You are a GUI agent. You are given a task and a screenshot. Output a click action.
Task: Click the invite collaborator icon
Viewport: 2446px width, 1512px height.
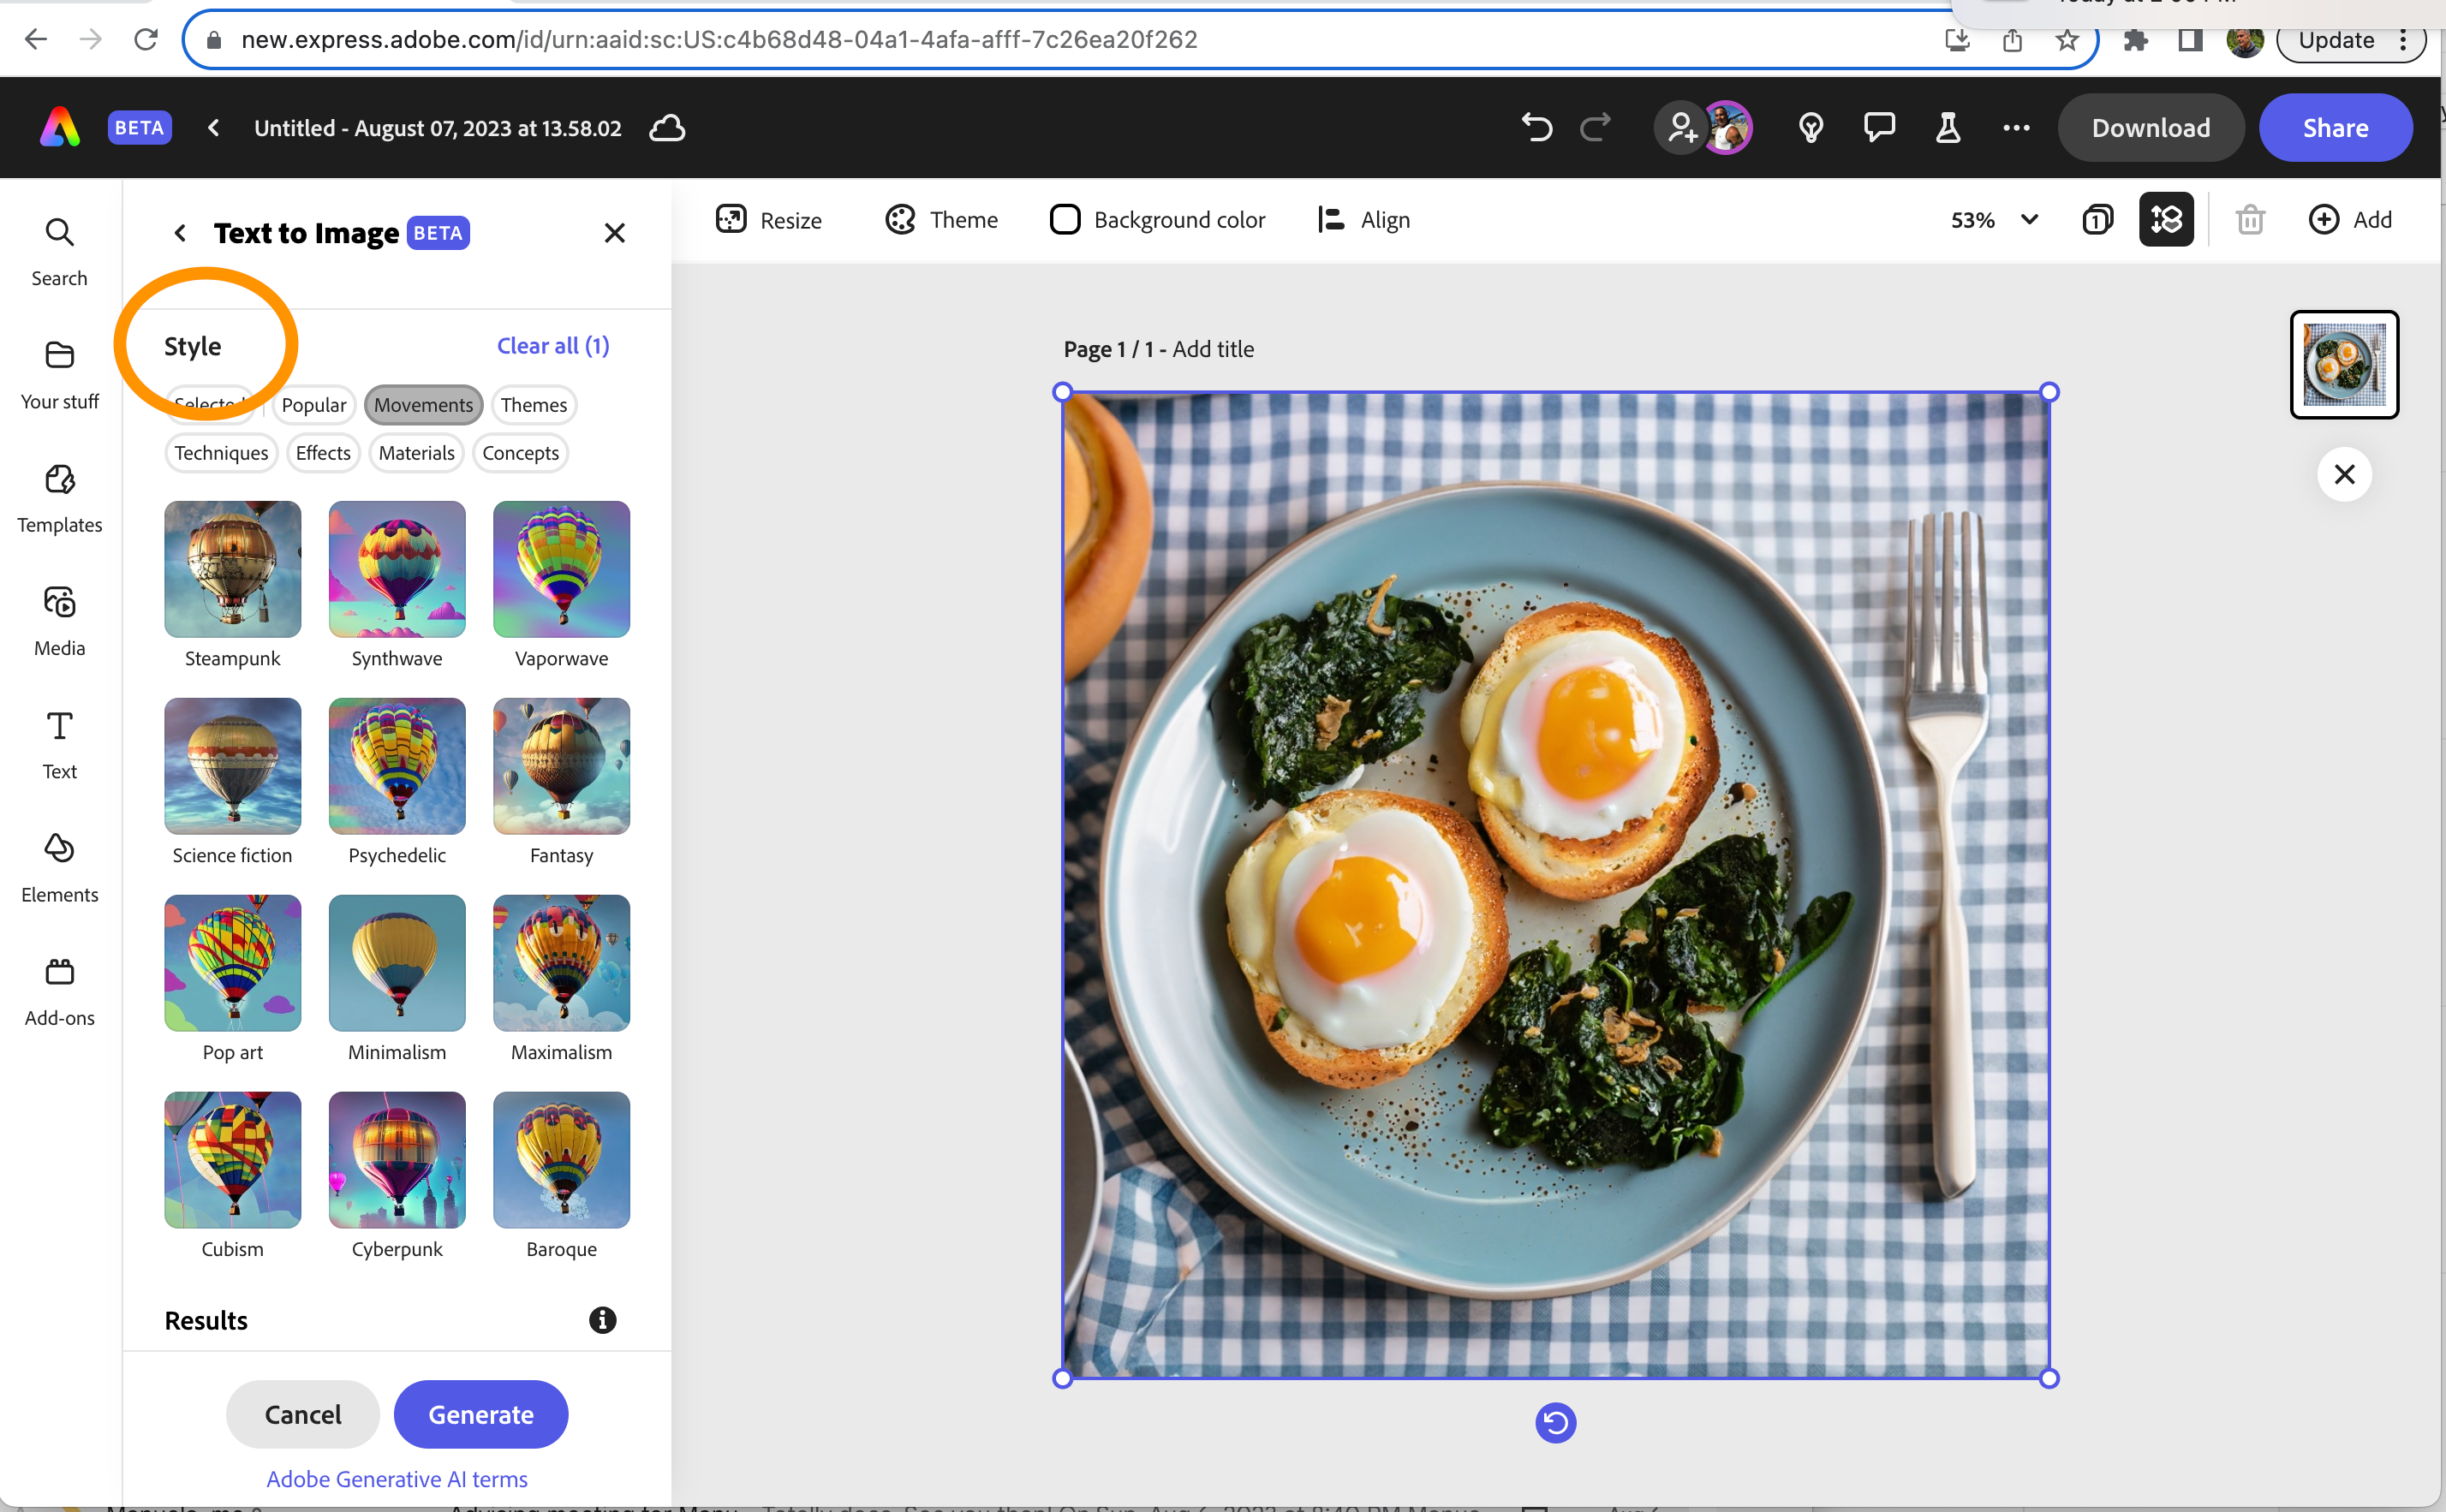click(1681, 128)
